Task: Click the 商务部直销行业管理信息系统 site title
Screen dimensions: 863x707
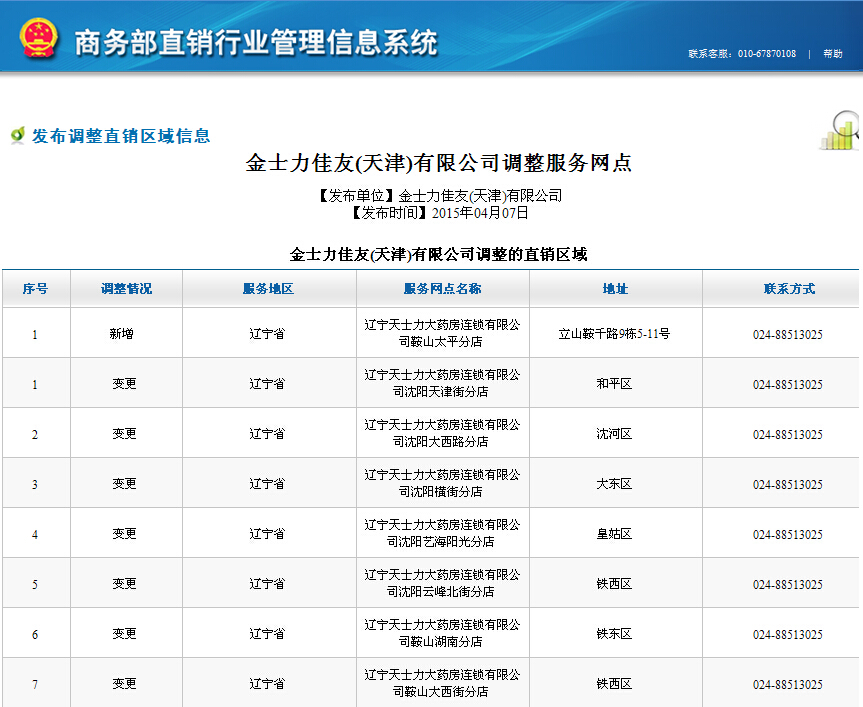Action: tap(256, 42)
